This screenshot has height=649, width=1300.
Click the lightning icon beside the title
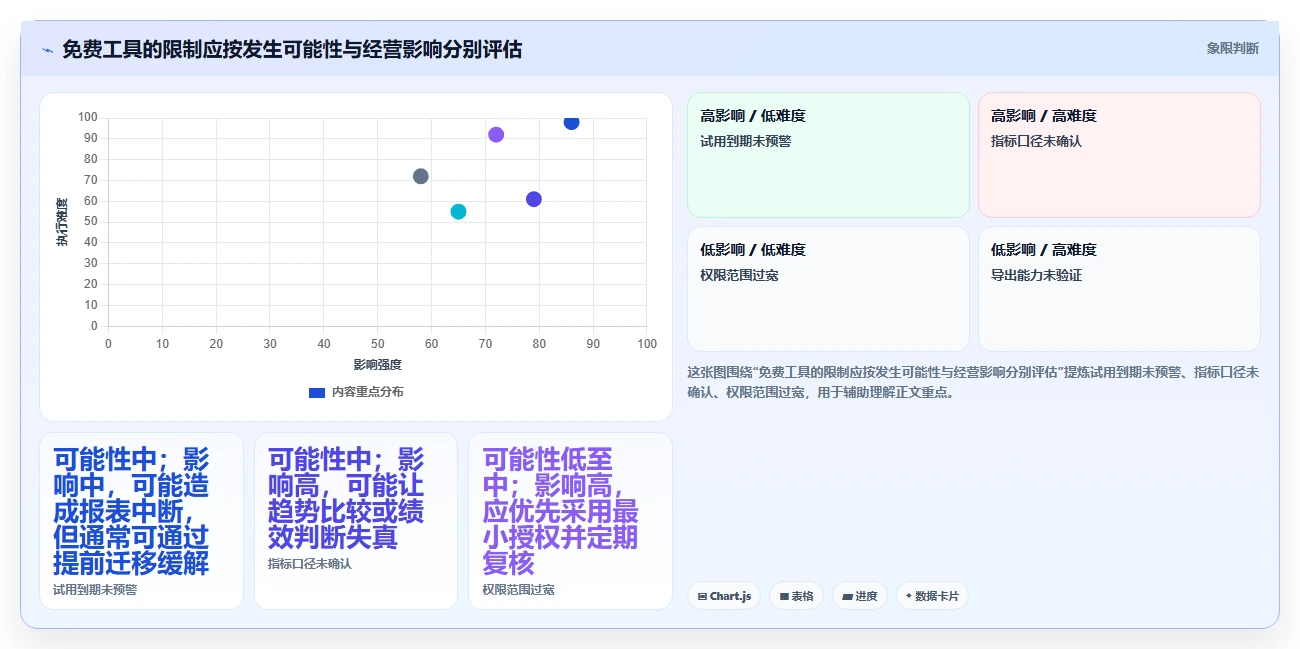click(47, 50)
